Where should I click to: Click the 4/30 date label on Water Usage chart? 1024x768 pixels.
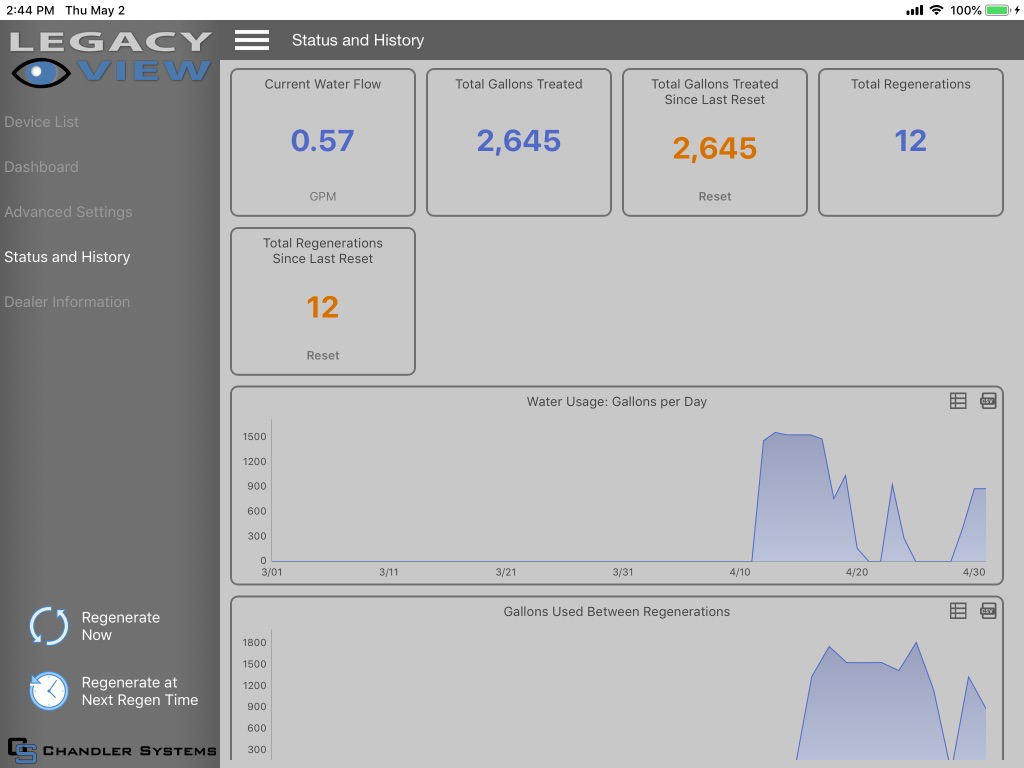tap(974, 571)
